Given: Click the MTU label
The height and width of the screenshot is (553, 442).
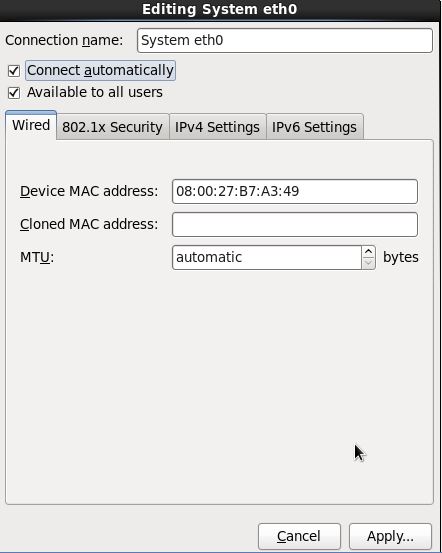Looking at the screenshot, I should [x=37, y=257].
